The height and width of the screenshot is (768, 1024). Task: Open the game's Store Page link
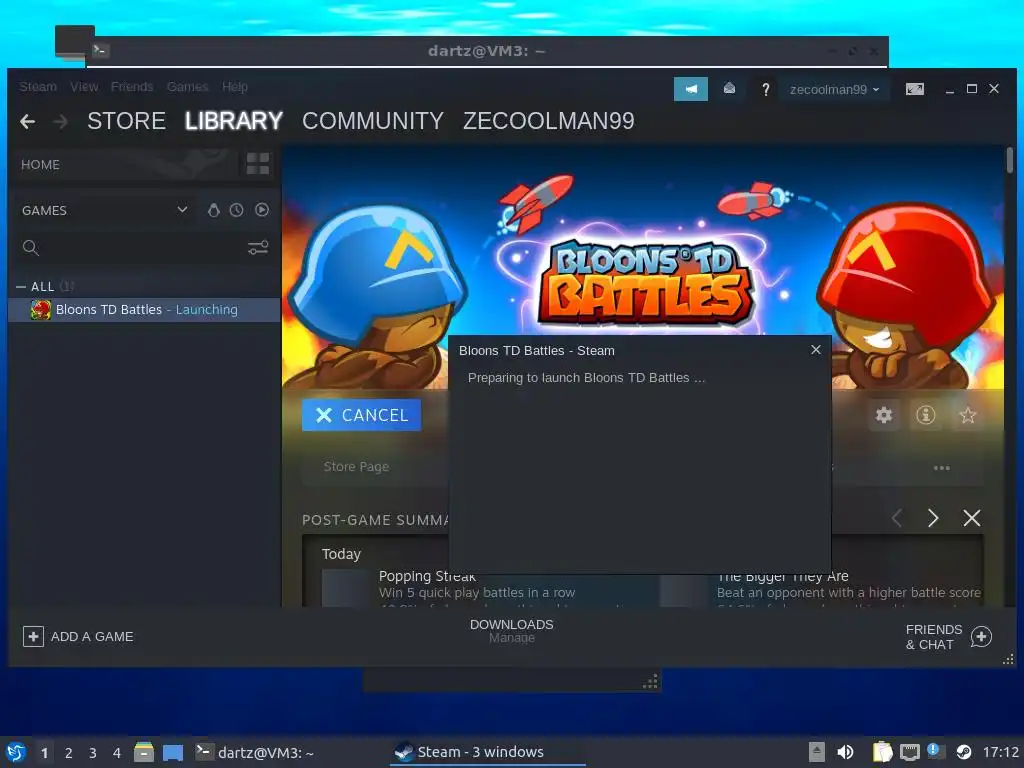356,467
